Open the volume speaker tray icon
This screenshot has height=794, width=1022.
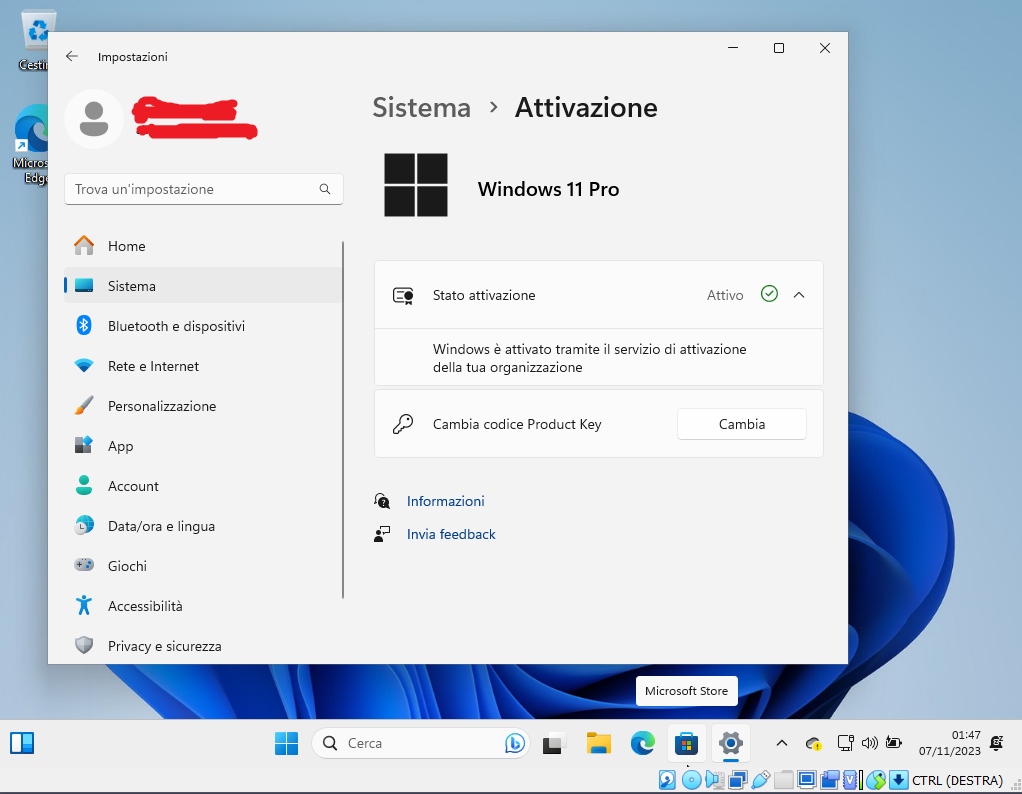(x=869, y=743)
